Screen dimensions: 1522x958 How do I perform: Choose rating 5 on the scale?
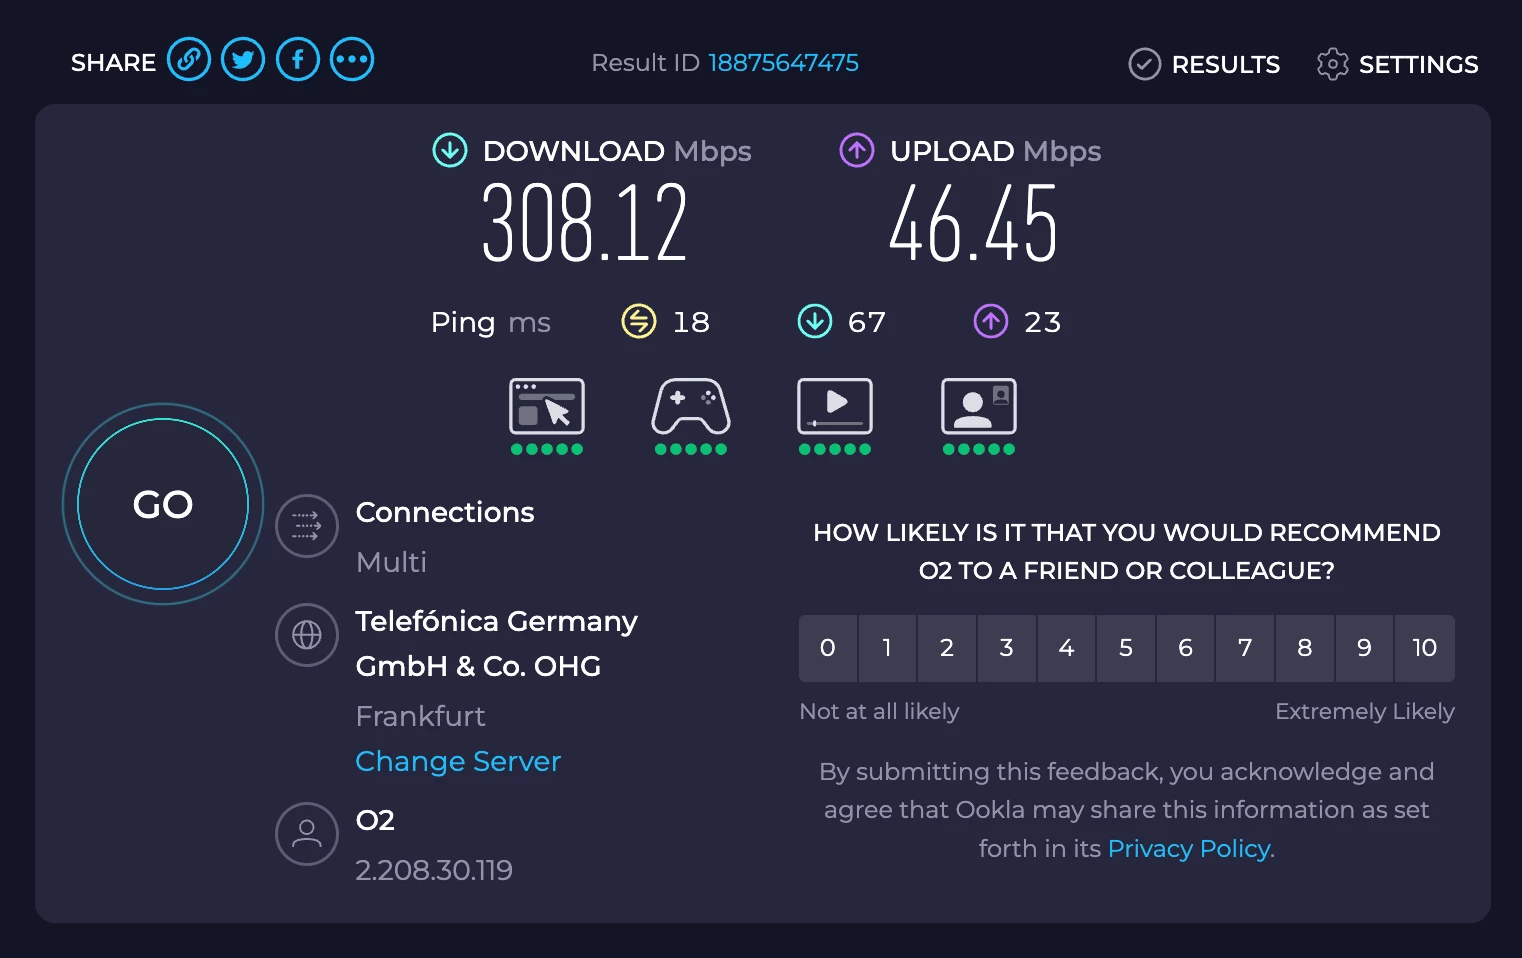pos(1126,648)
